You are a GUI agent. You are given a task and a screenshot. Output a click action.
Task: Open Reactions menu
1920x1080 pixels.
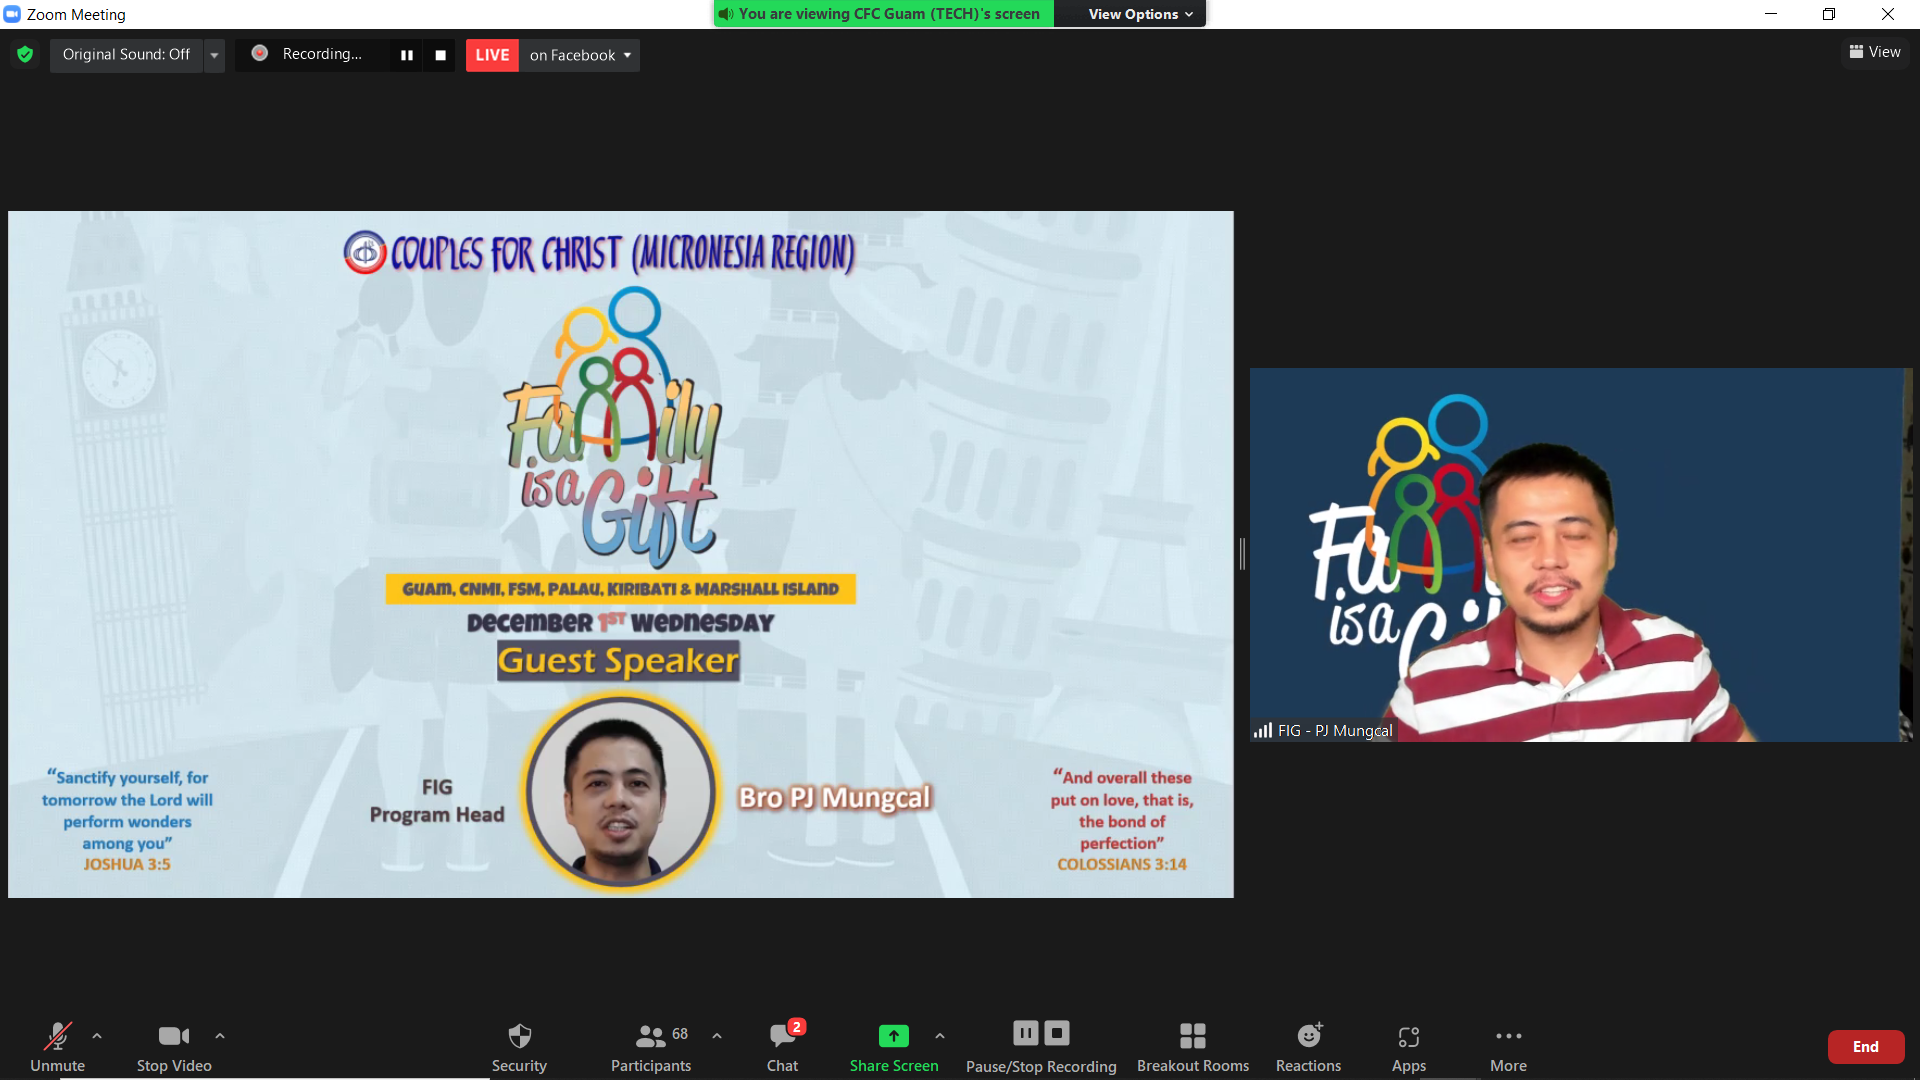(1309, 1047)
